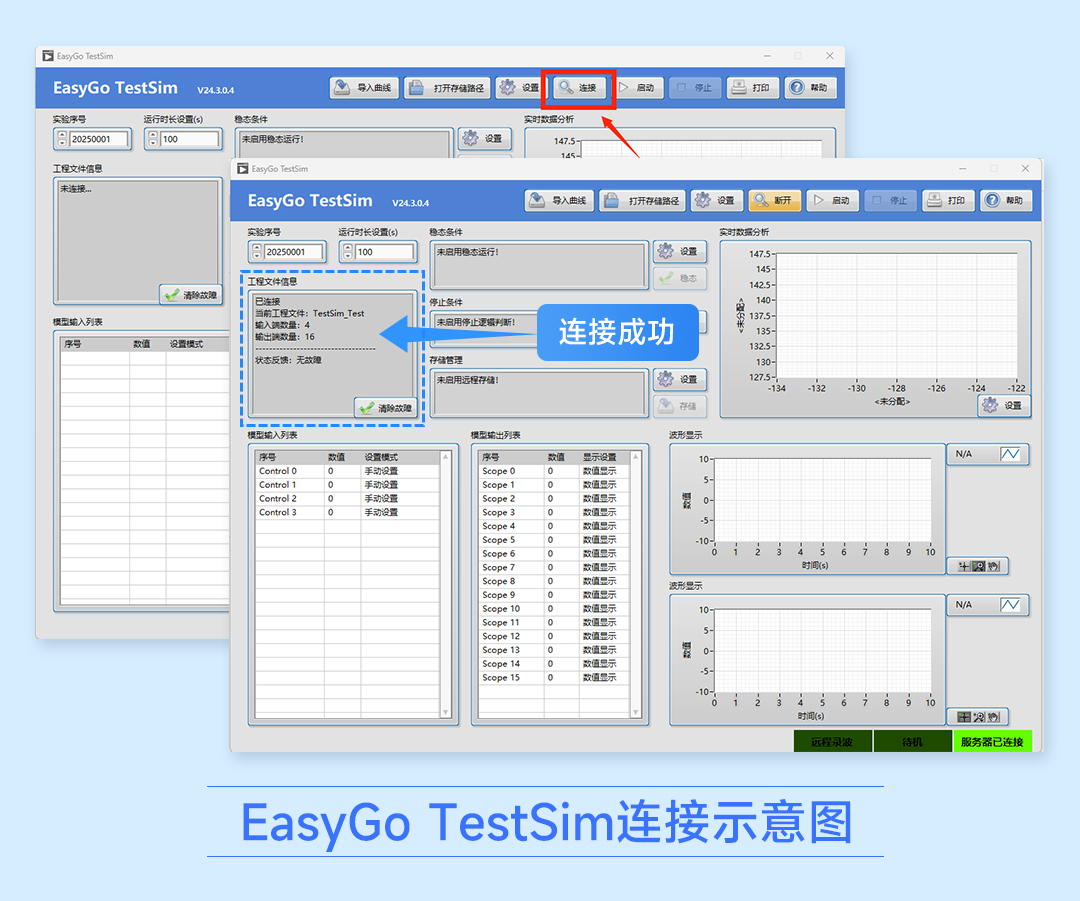Click 打开存储路径 in the front window toolbar
1080x901 pixels.
[x=643, y=200]
